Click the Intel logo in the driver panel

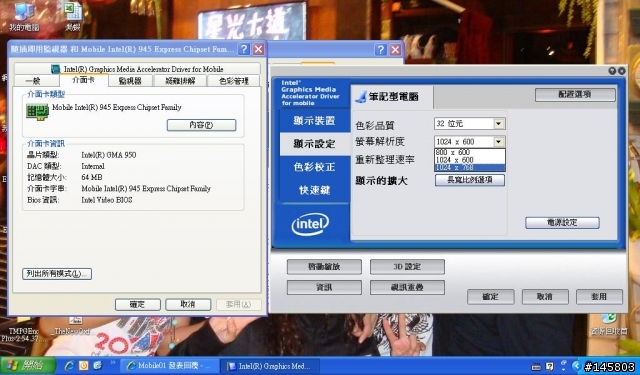pos(310,224)
